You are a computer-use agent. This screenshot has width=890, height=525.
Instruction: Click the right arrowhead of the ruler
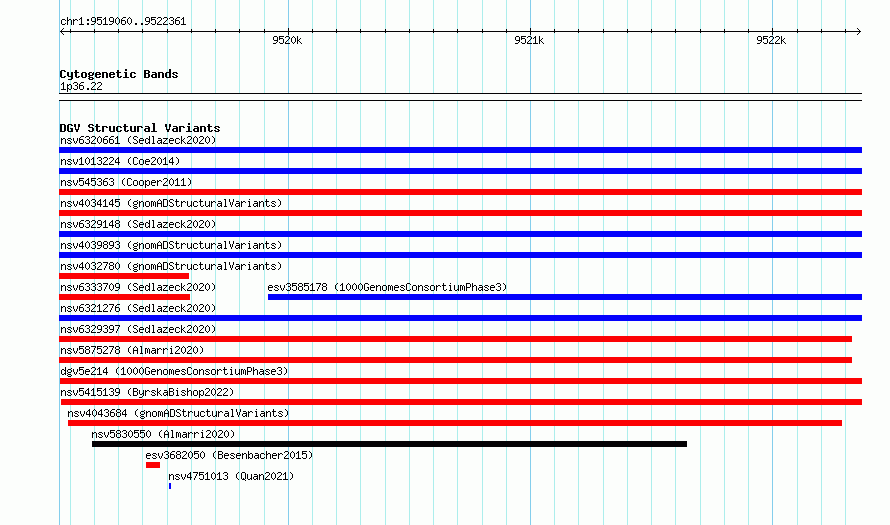tap(858, 32)
